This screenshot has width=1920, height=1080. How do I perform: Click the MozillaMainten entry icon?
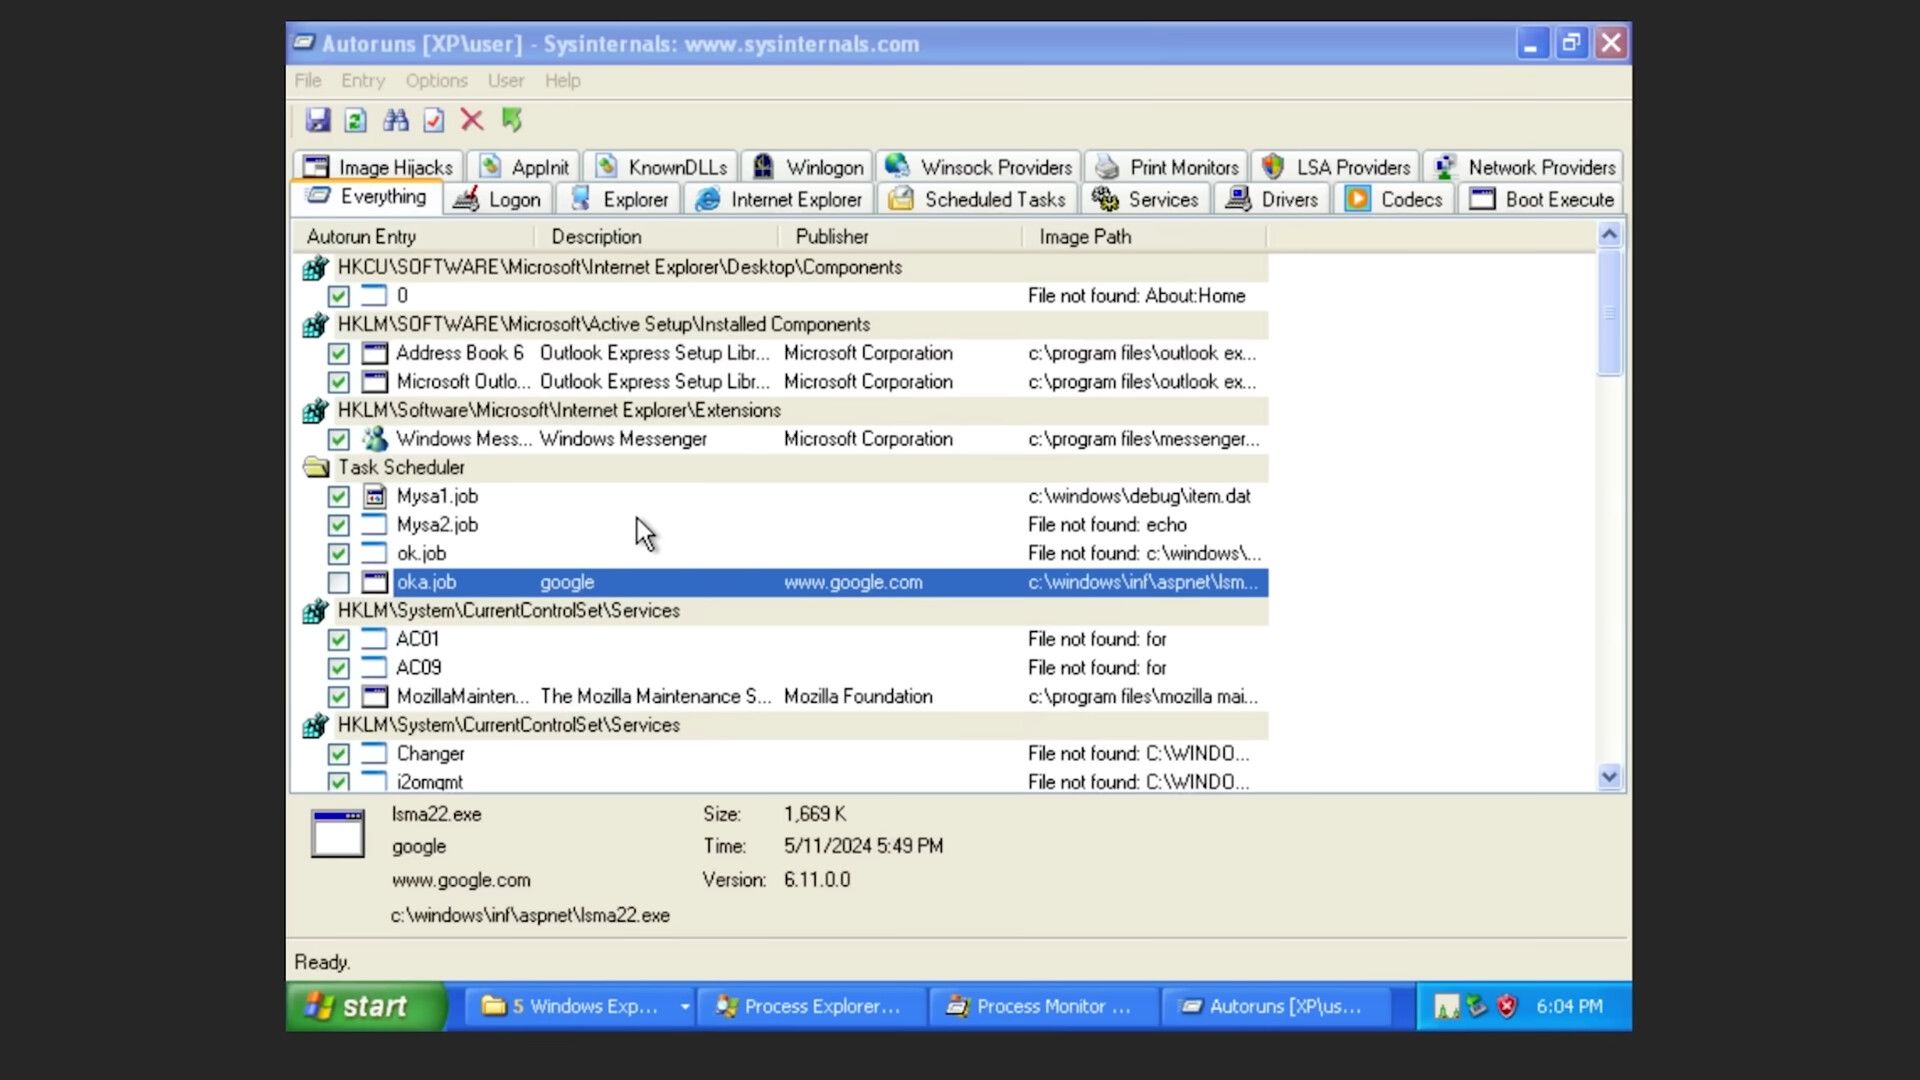click(x=375, y=696)
